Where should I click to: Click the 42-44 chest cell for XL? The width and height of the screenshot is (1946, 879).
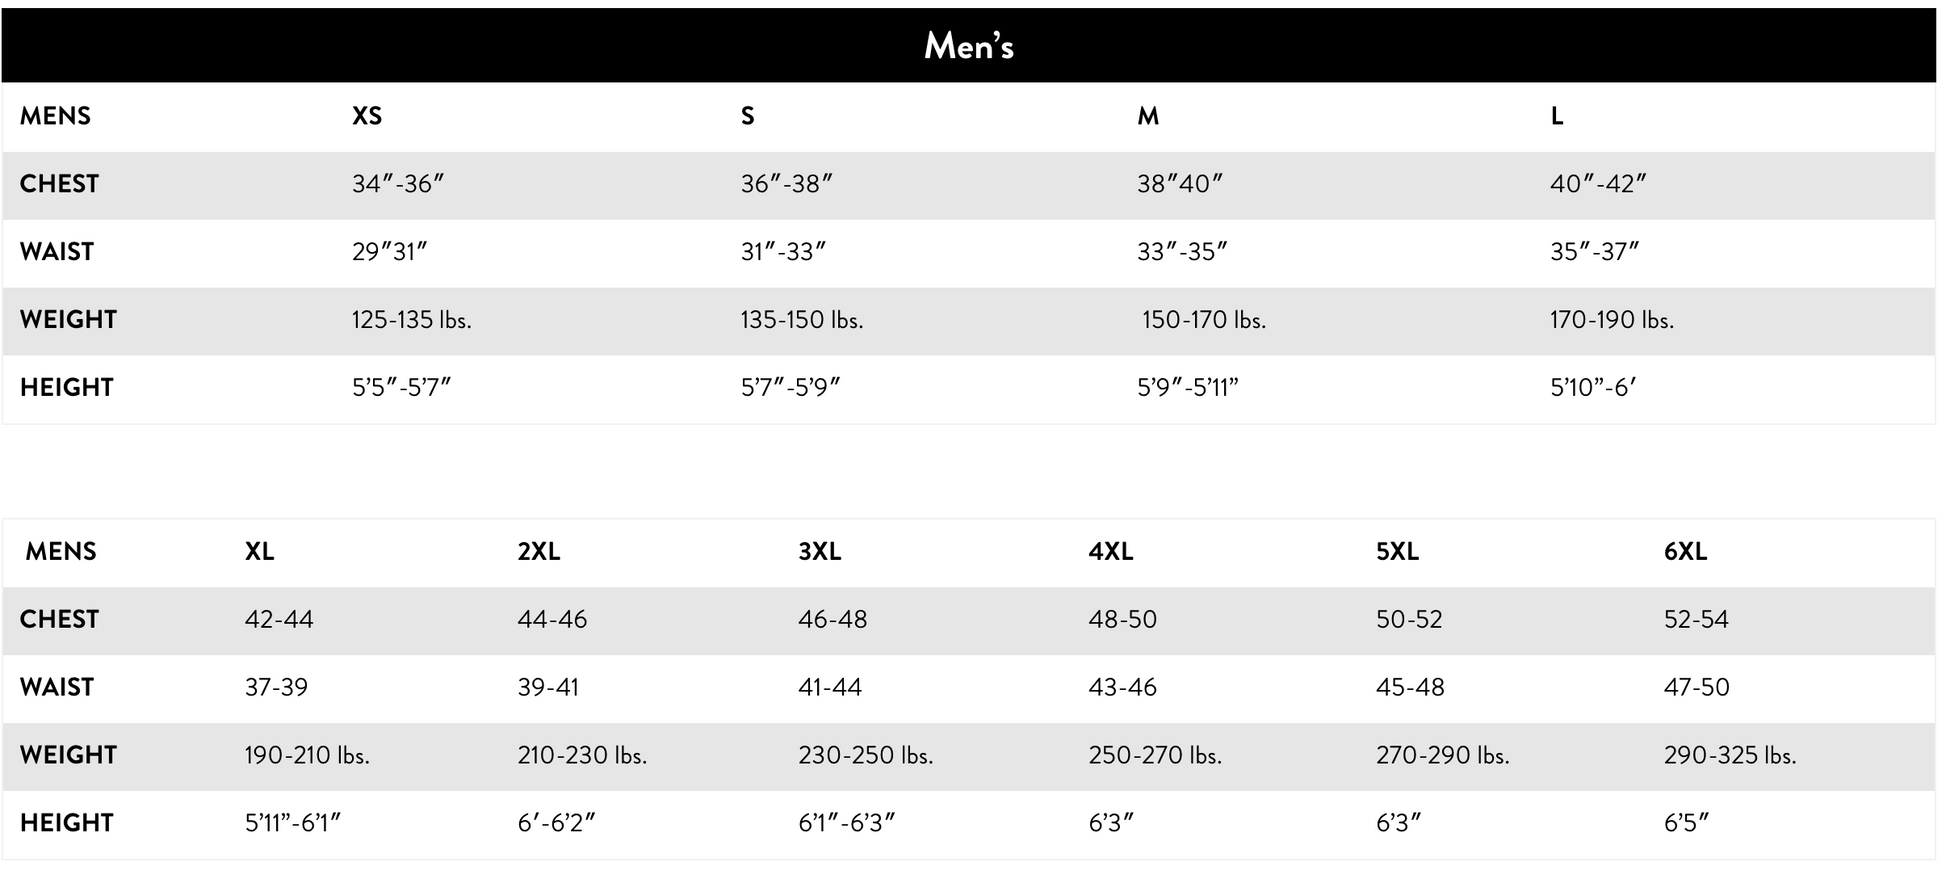[x=279, y=619]
